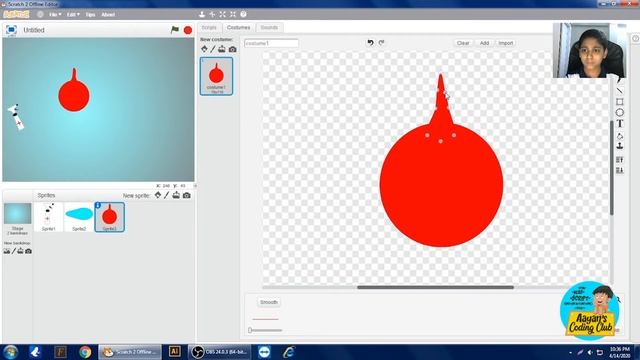Select Sprite1 in the sprites pane
This screenshot has height=360, width=640.
49,217
